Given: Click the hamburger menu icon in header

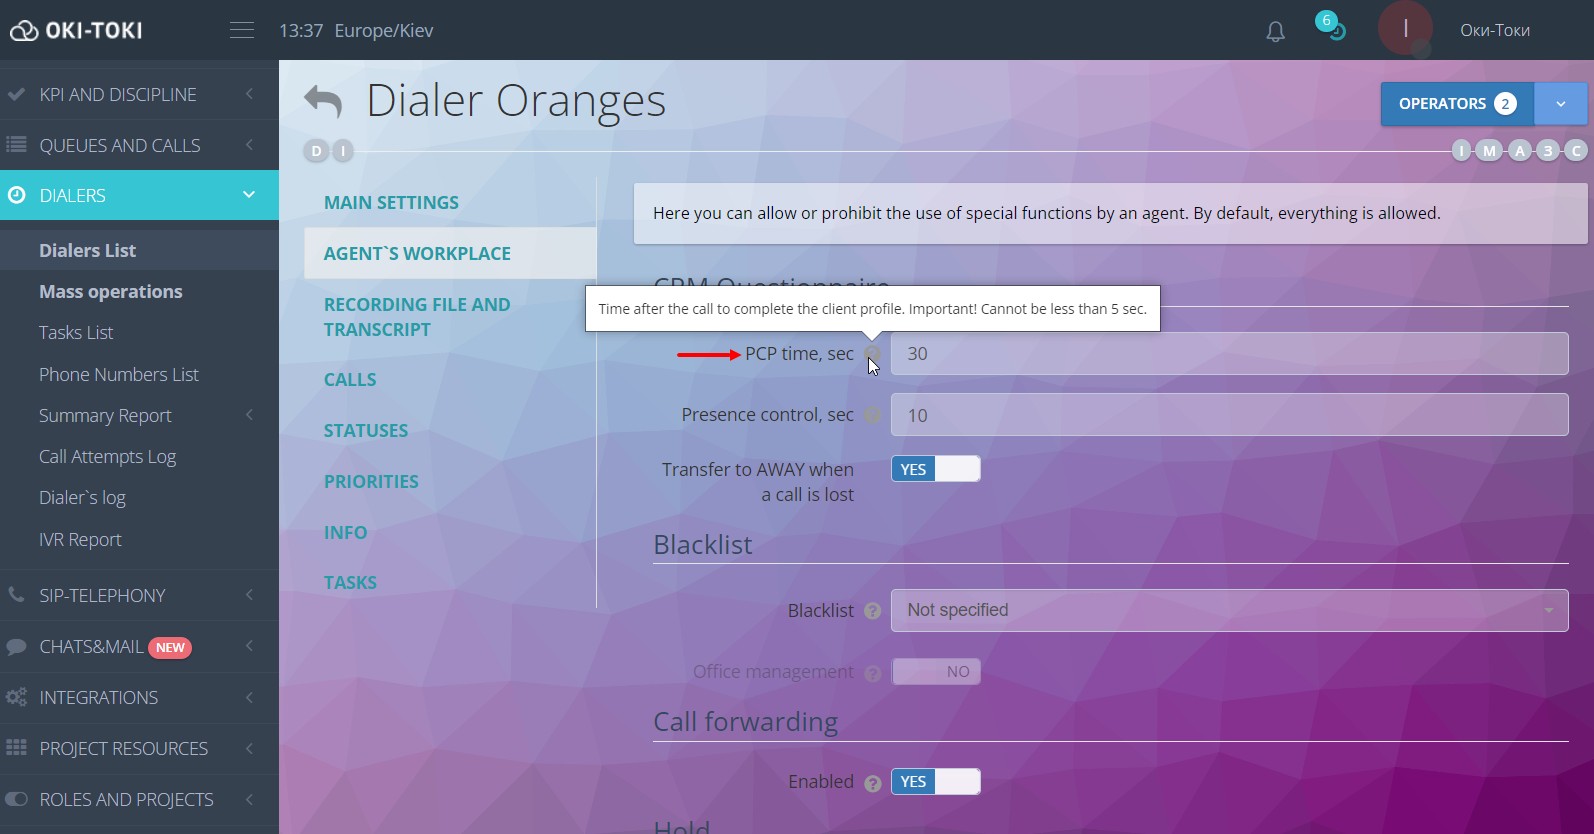Looking at the screenshot, I should pos(242,30).
